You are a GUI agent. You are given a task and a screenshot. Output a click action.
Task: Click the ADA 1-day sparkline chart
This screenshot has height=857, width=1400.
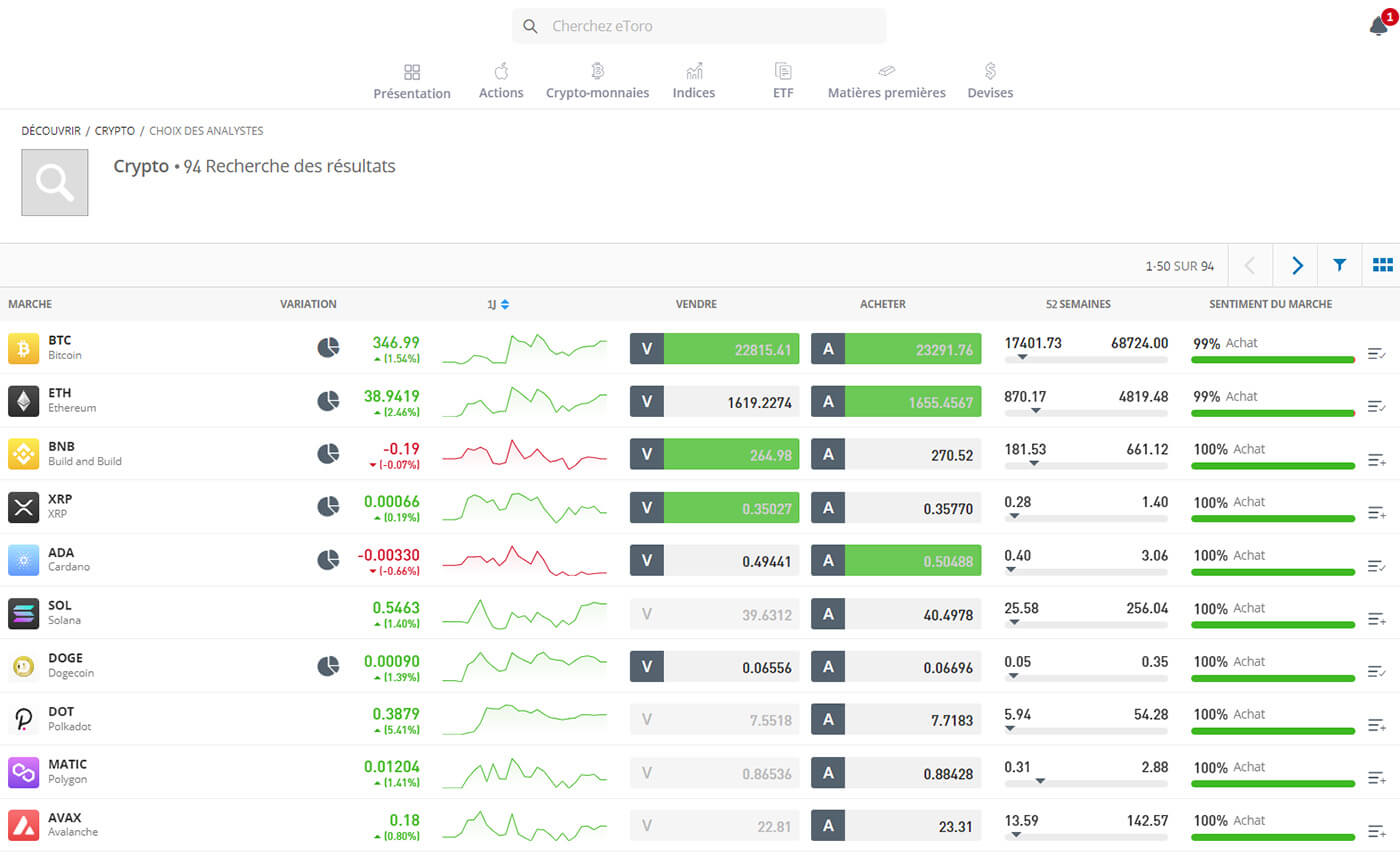[524, 561]
